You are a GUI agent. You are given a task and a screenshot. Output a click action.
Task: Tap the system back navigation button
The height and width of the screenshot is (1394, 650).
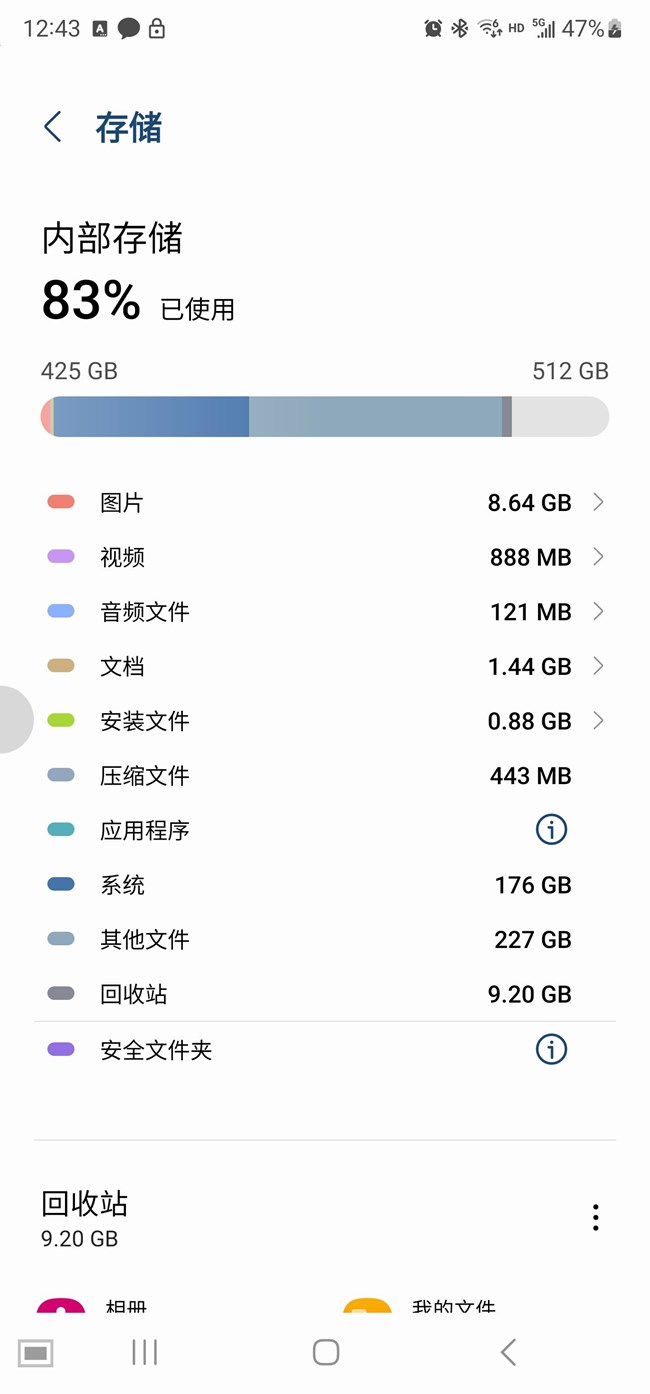pos(508,1353)
